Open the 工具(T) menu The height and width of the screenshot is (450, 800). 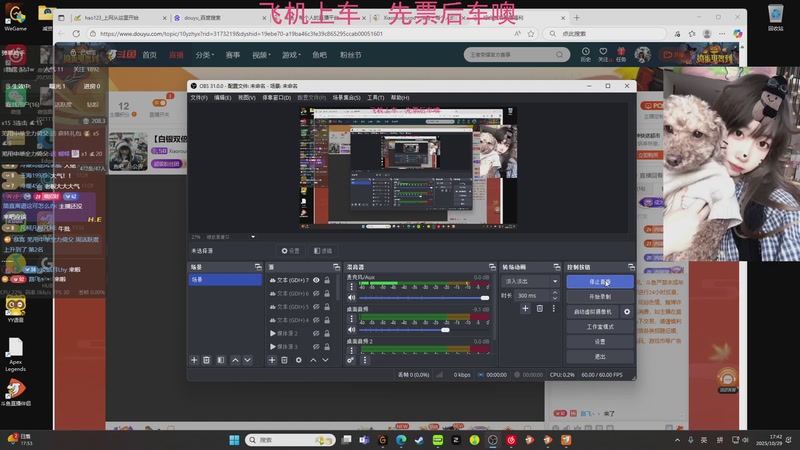(x=376, y=97)
